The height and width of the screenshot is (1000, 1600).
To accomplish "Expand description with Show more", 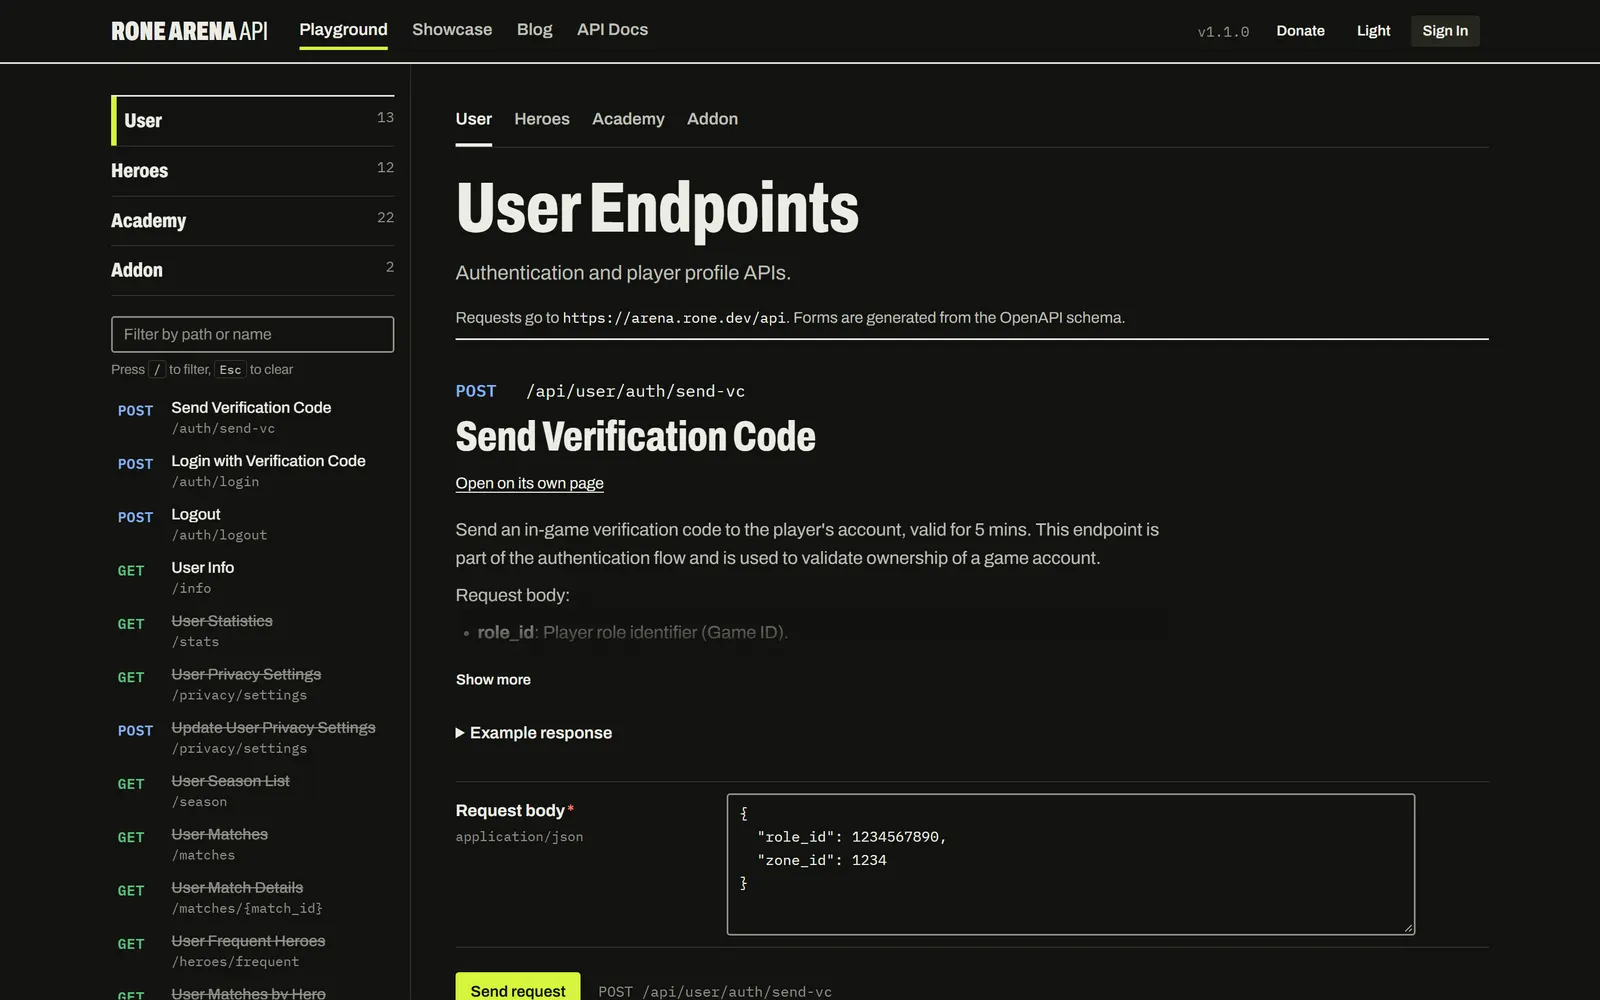I will (493, 679).
